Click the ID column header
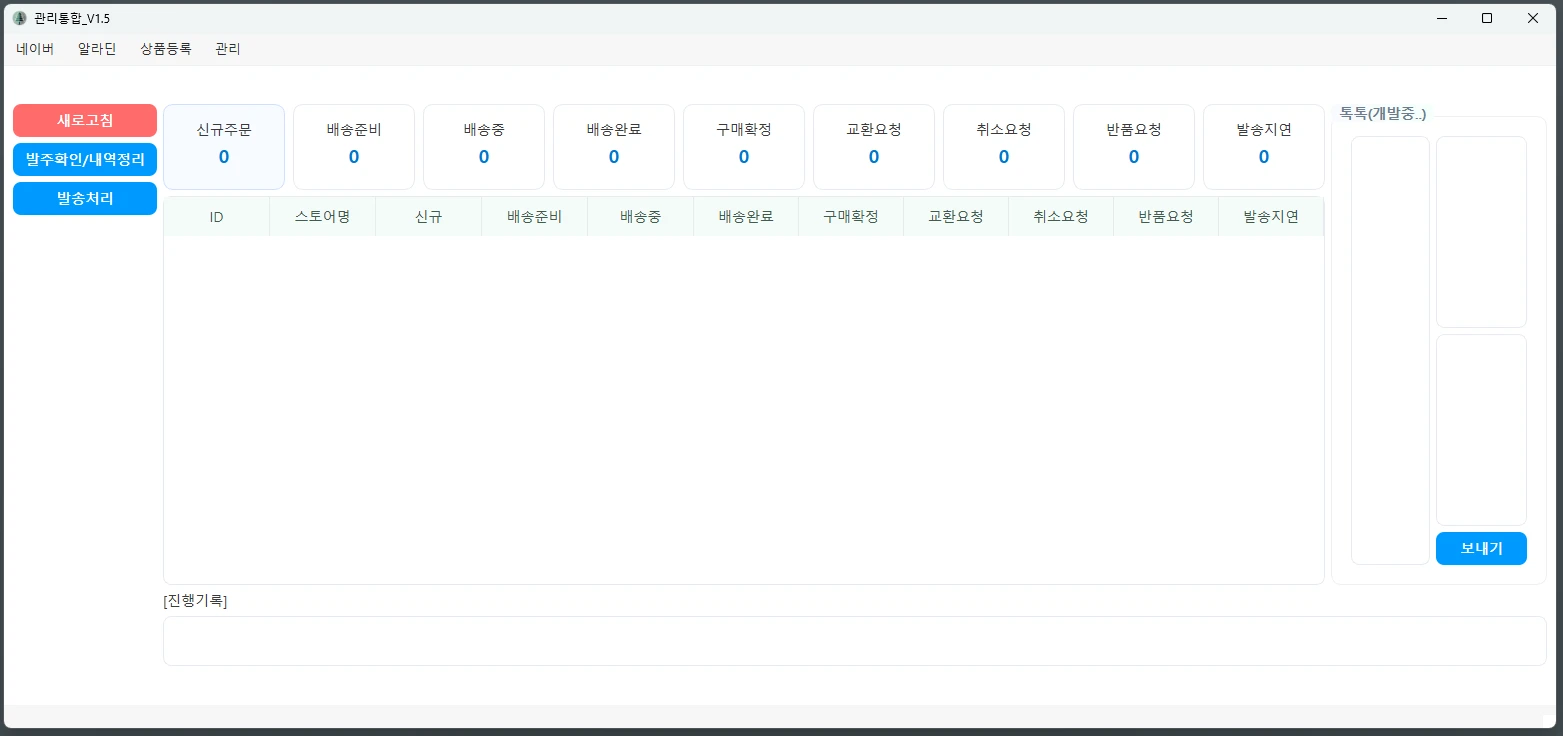 (217, 217)
